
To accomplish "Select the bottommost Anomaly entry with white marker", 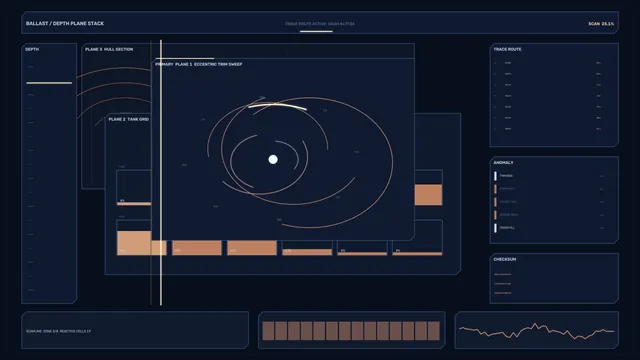I will (549, 228).
